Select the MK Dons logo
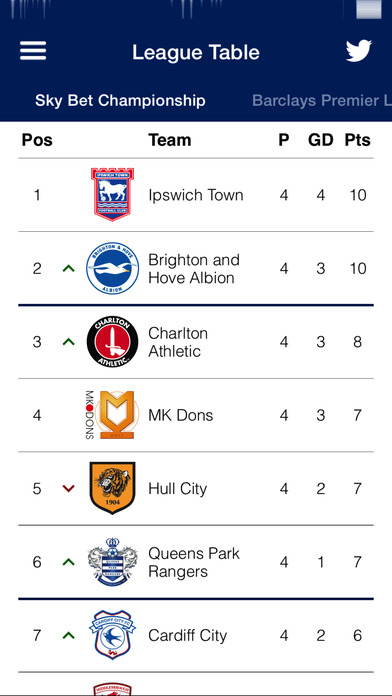Viewport: 392px width, 696px height. point(112,415)
